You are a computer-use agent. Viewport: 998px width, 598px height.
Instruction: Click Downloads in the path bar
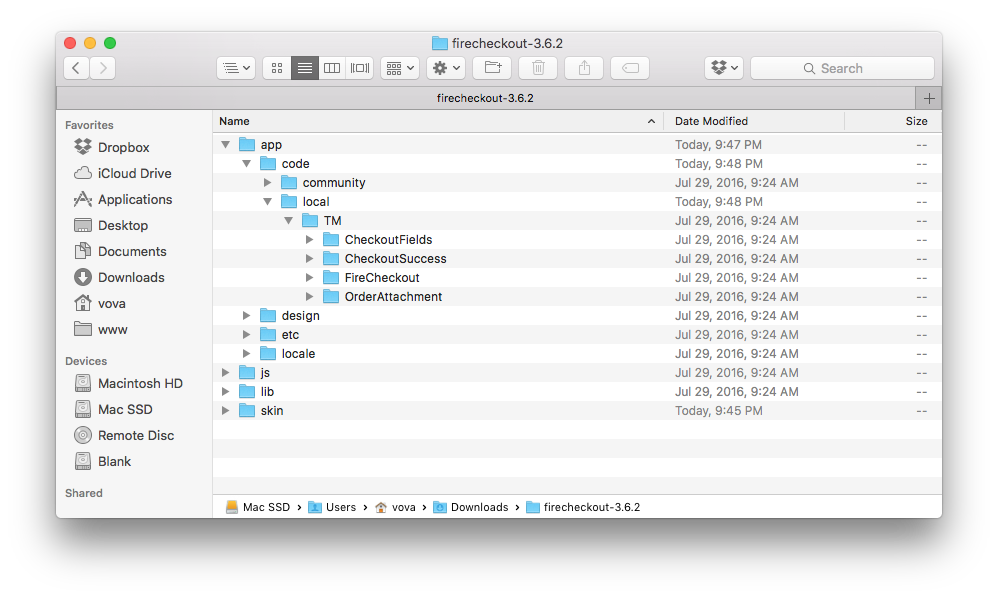pyautogui.click(x=471, y=507)
